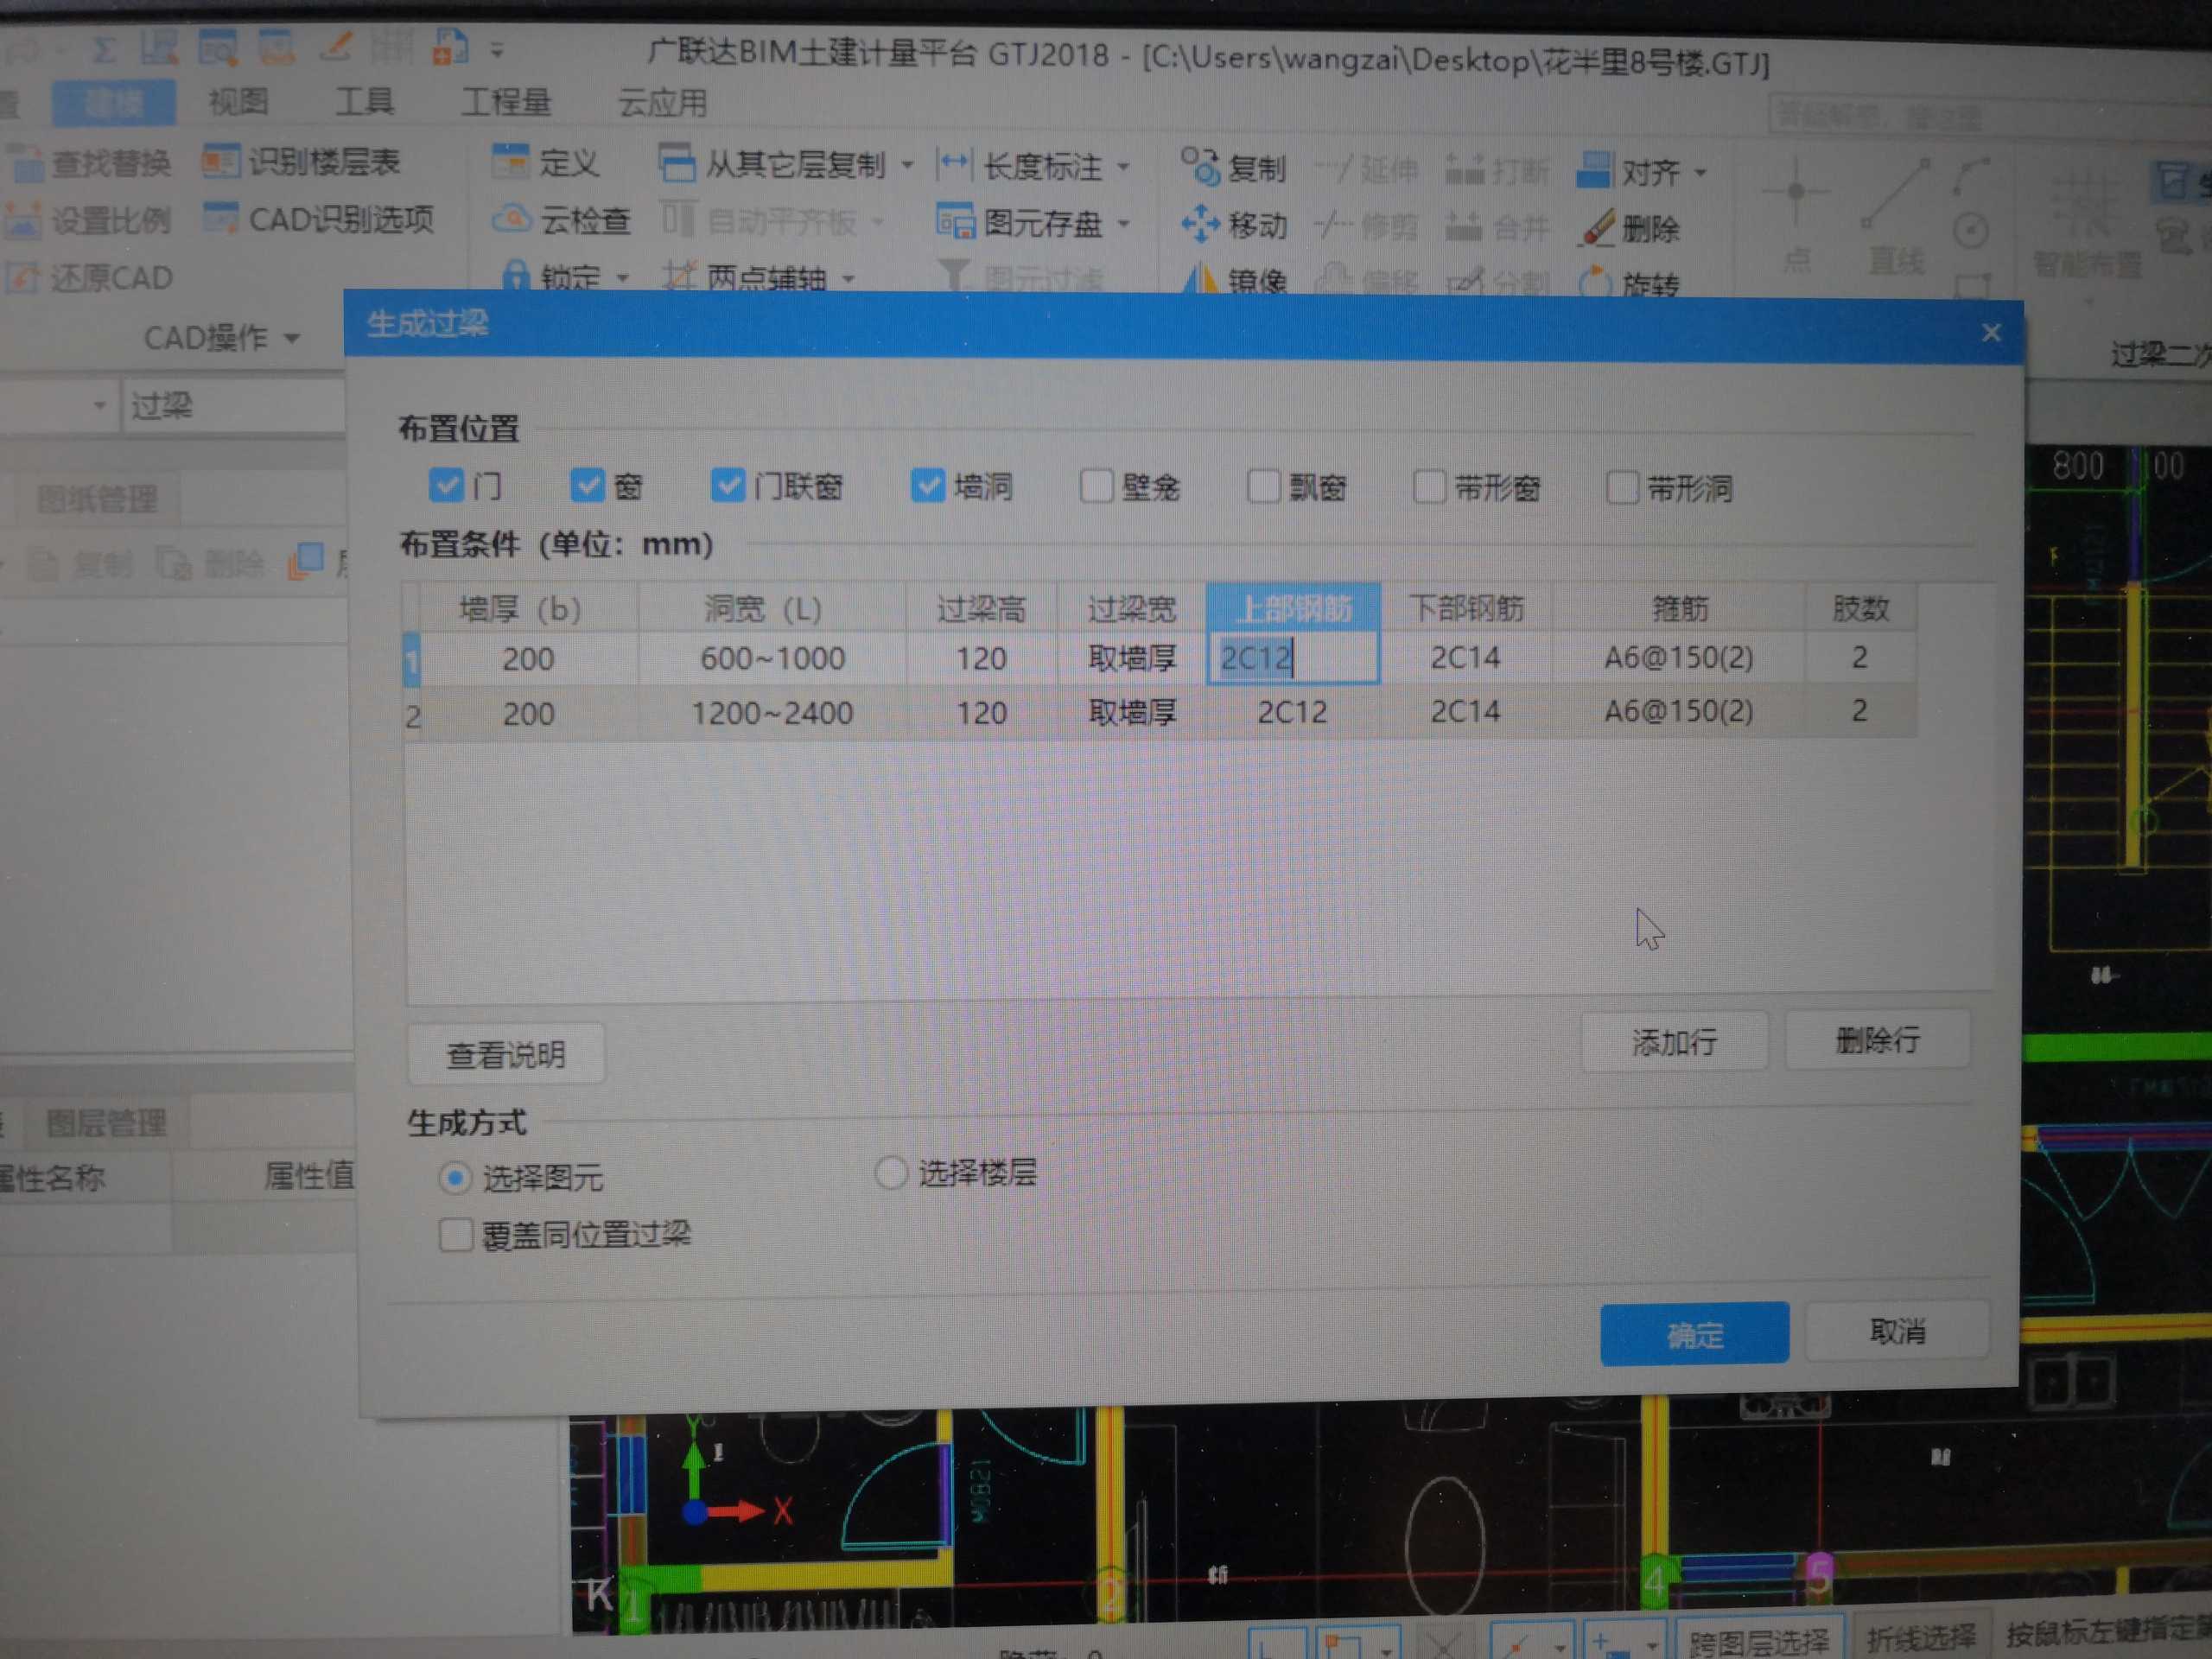Click 从其它层复制 tool
The width and height of the screenshot is (2212, 1659).
772,164
